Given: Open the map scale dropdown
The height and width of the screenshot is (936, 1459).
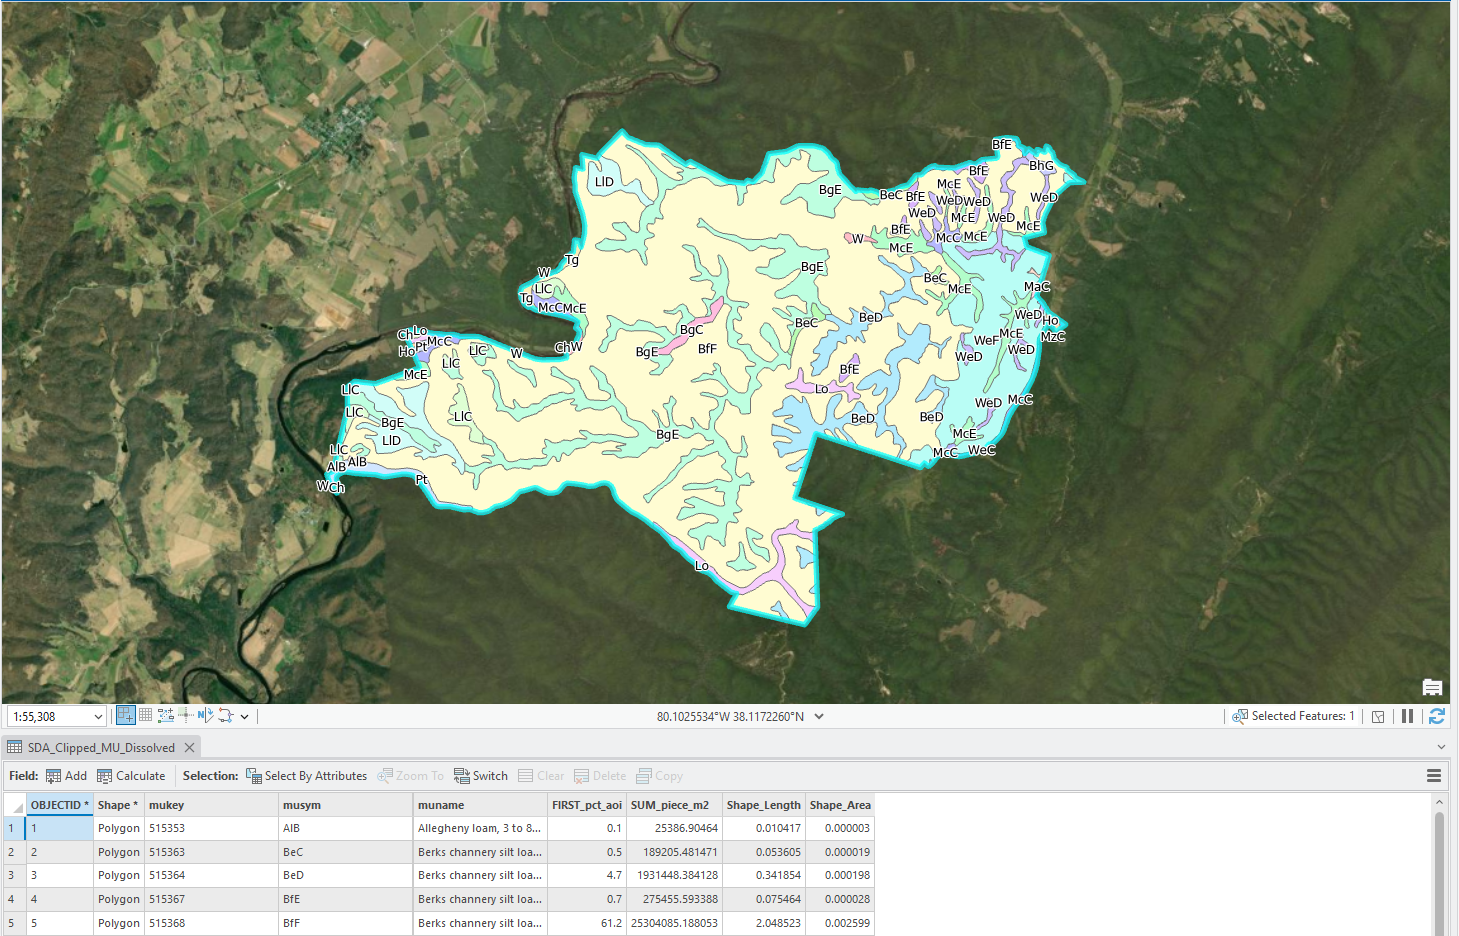Looking at the screenshot, I should 98,717.
